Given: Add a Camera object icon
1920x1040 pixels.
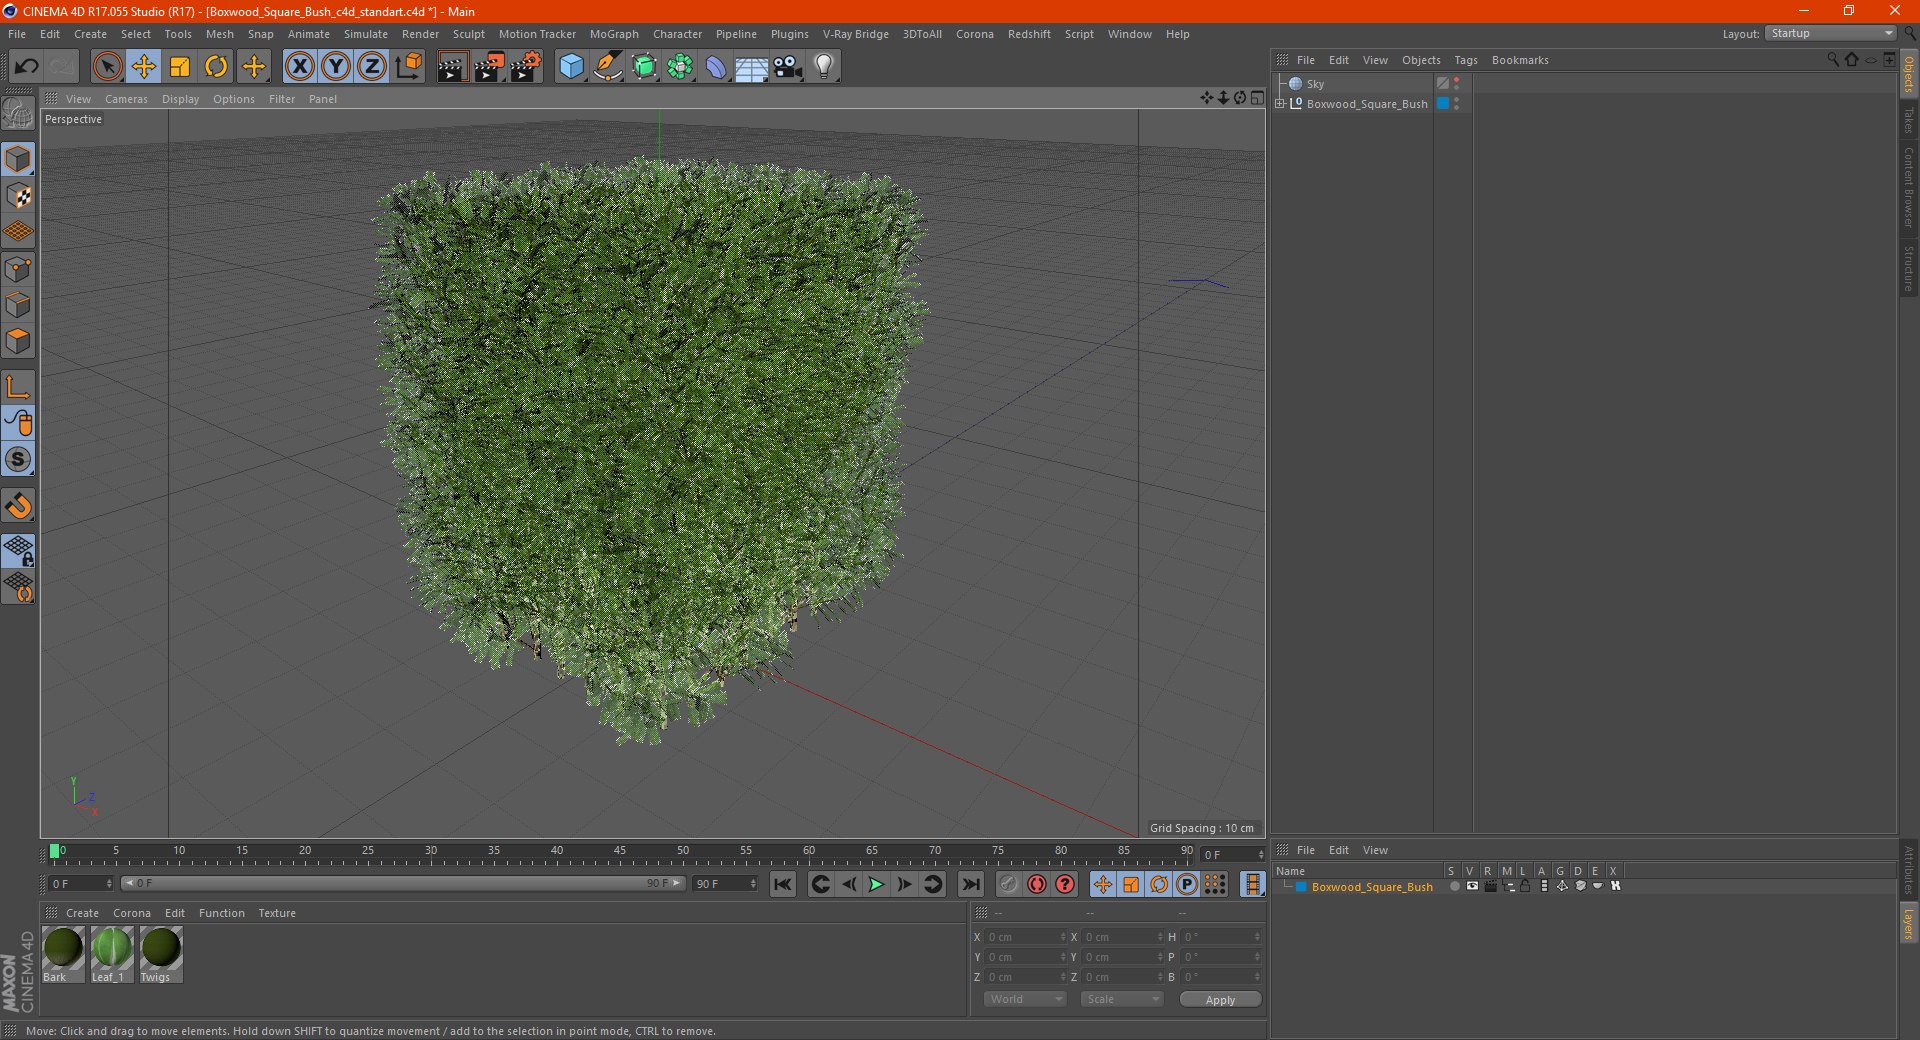Looking at the screenshot, I should [x=788, y=67].
